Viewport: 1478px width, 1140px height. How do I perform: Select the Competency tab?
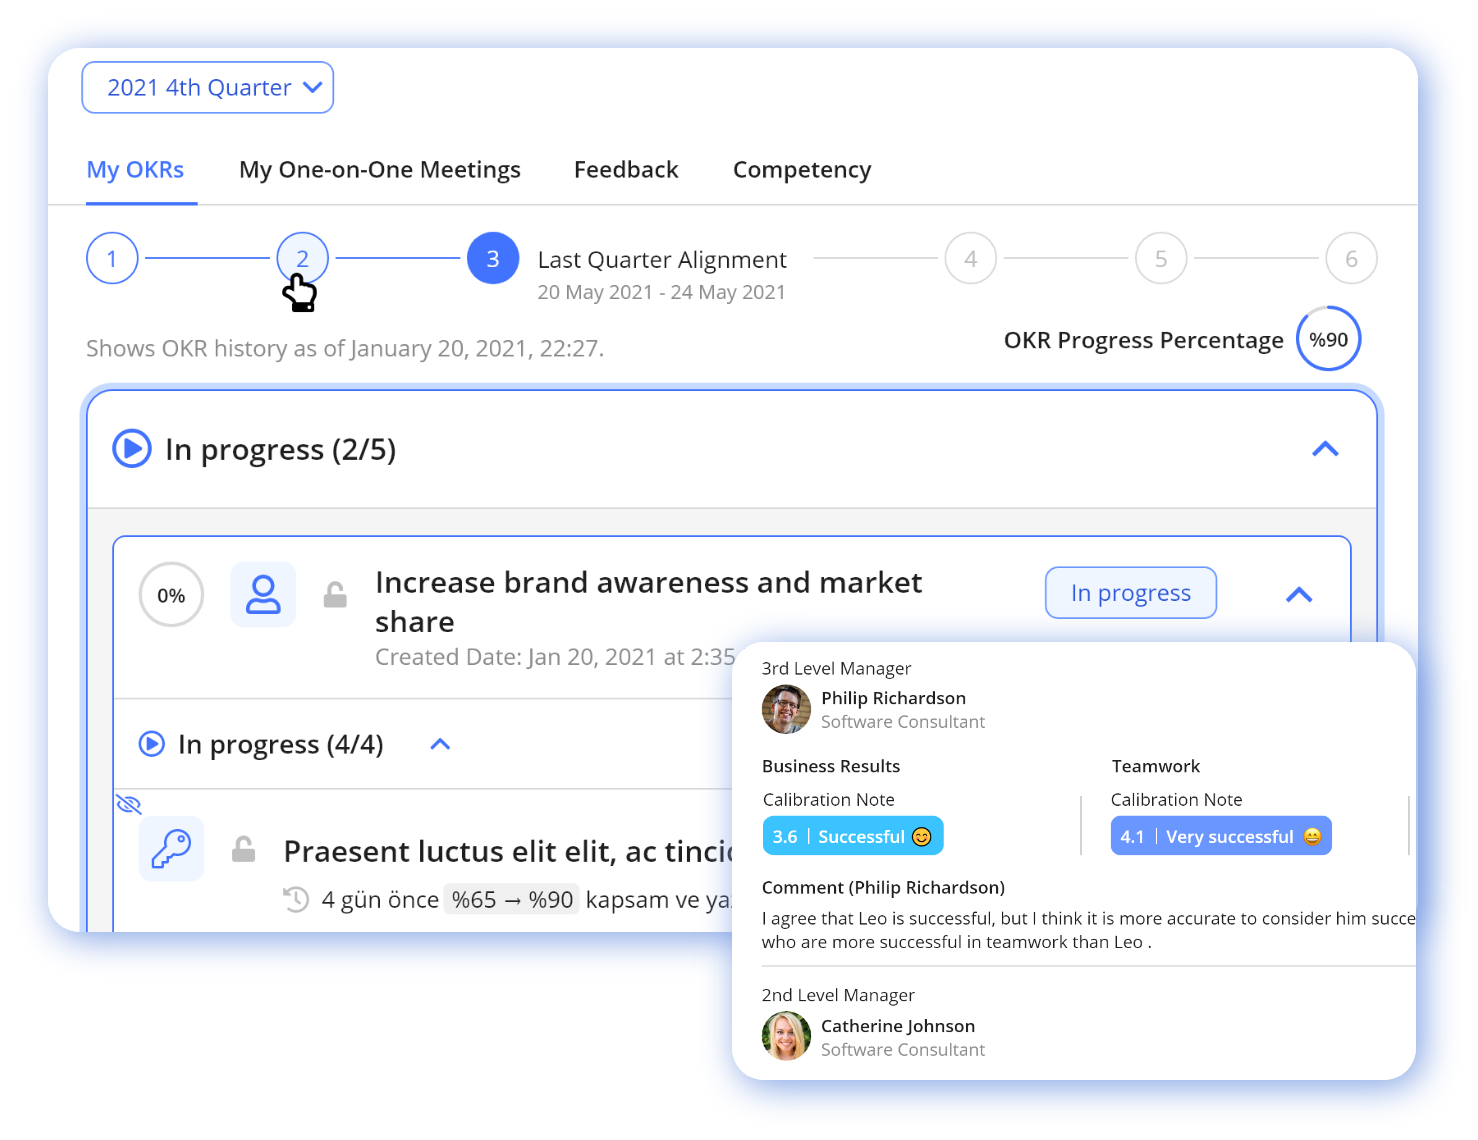click(x=802, y=170)
